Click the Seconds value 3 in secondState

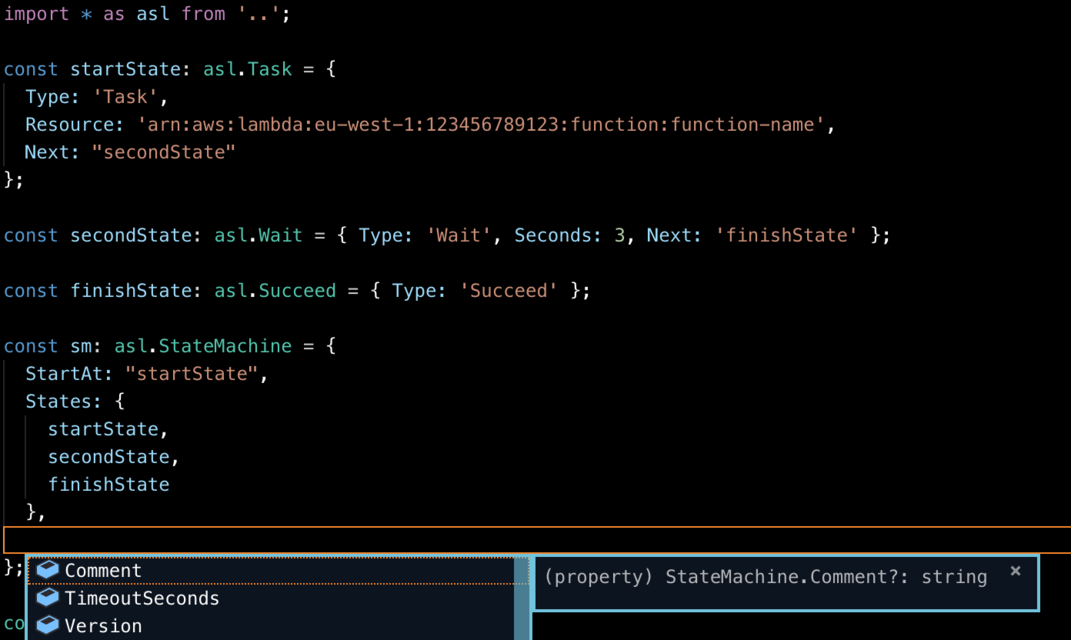tap(618, 235)
